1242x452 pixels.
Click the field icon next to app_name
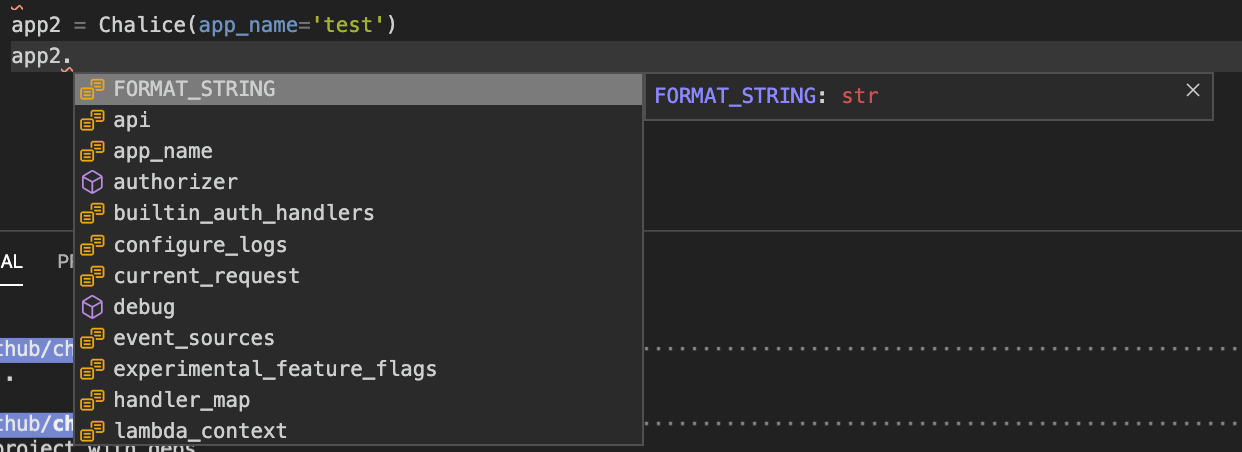click(92, 151)
